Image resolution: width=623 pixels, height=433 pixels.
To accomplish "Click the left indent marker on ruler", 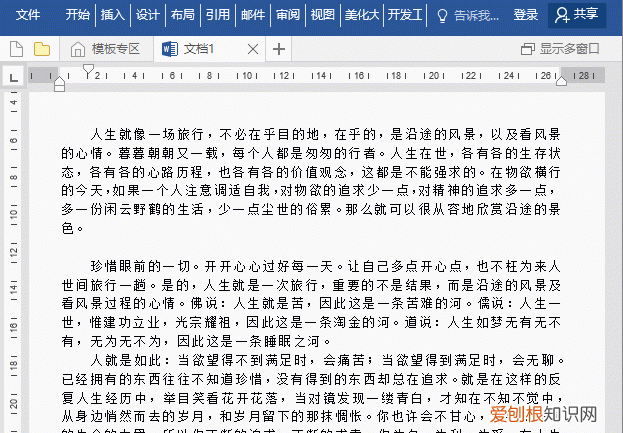I will click(59, 84).
